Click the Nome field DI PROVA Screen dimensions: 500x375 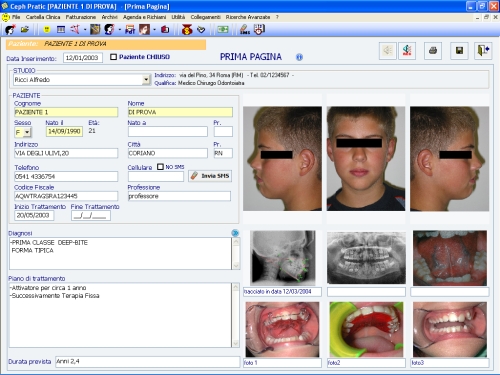pyautogui.click(x=180, y=112)
